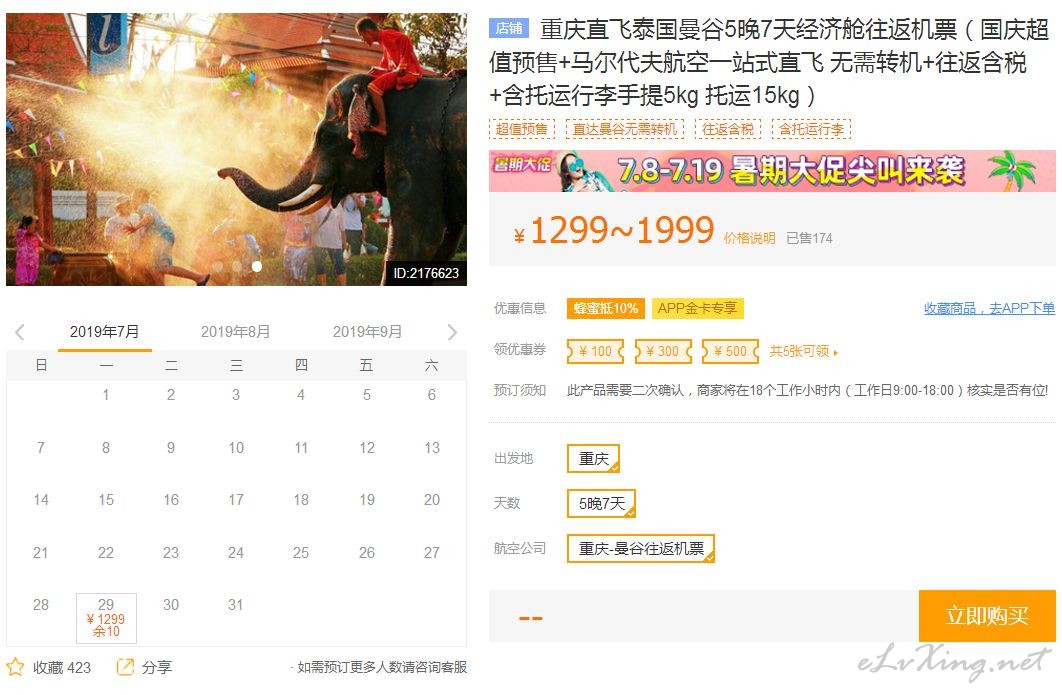Click the 暑期大促 promotional banner
This screenshot has height=695, width=1062.
[x=772, y=171]
